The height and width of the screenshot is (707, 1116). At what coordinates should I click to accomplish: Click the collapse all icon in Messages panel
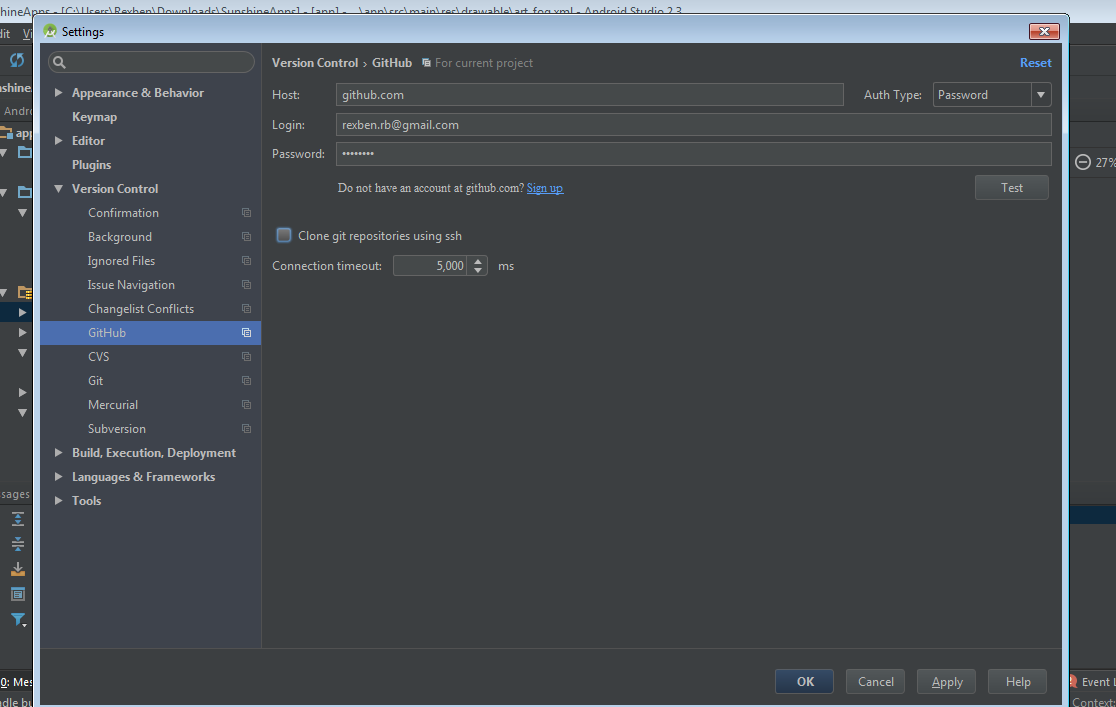tap(18, 544)
